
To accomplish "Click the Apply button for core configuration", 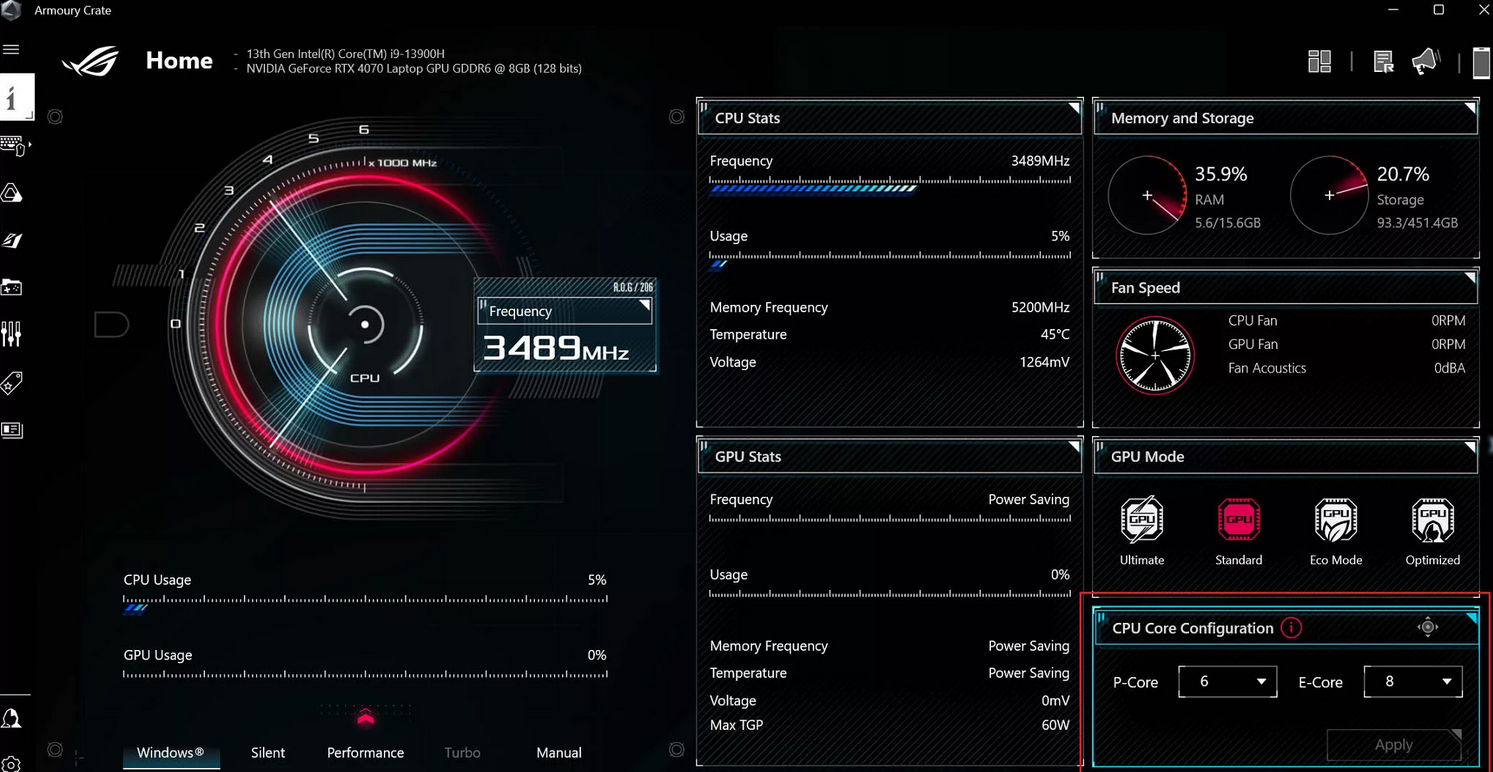I will (1394, 745).
